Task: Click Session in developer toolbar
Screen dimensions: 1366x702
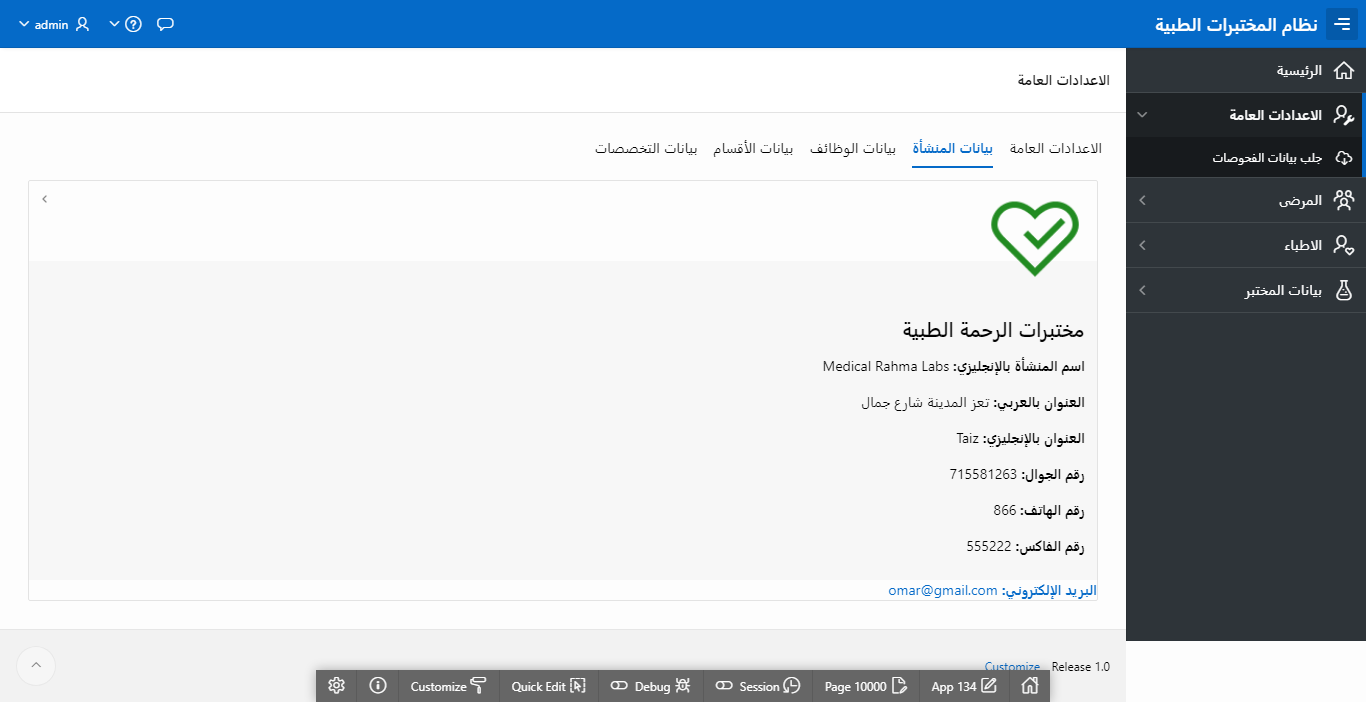Action: click(758, 686)
